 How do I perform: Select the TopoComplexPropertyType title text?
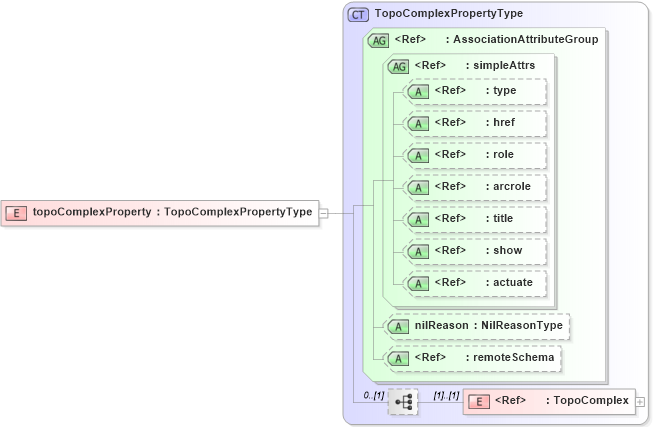pyautogui.click(x=449, y=13)
